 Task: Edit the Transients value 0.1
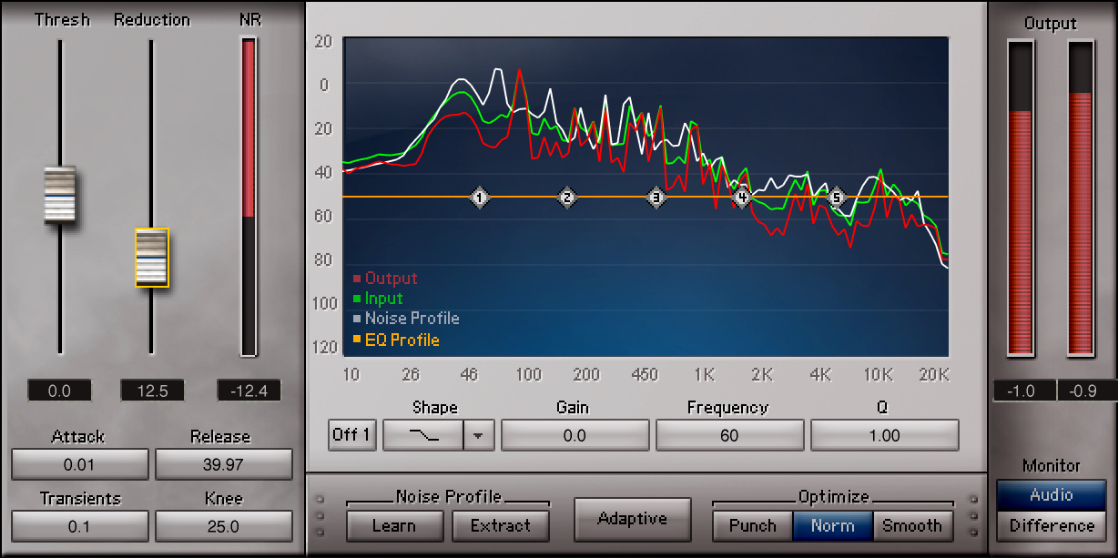80,527
